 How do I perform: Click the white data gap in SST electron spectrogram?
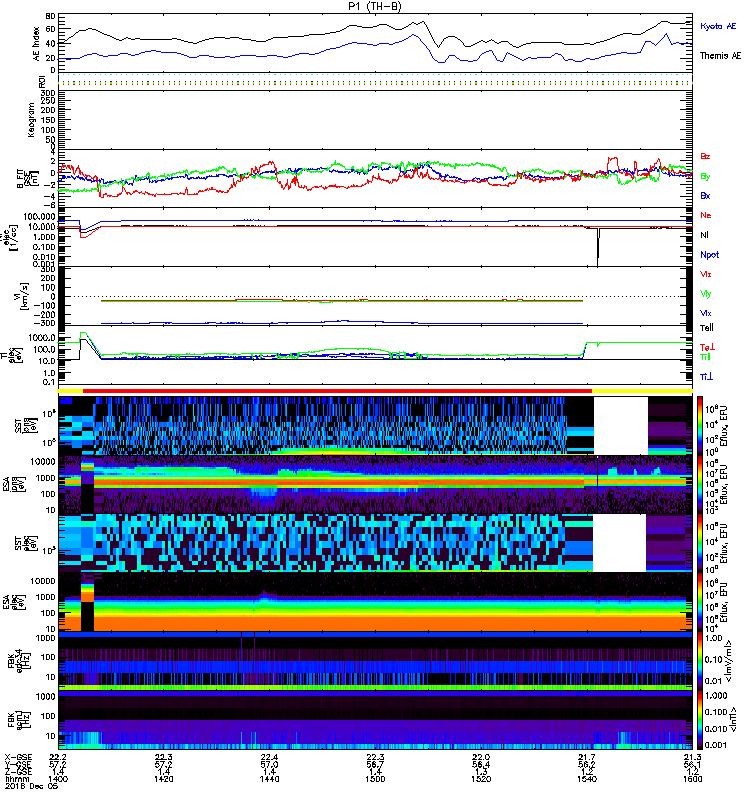point(619,543)
